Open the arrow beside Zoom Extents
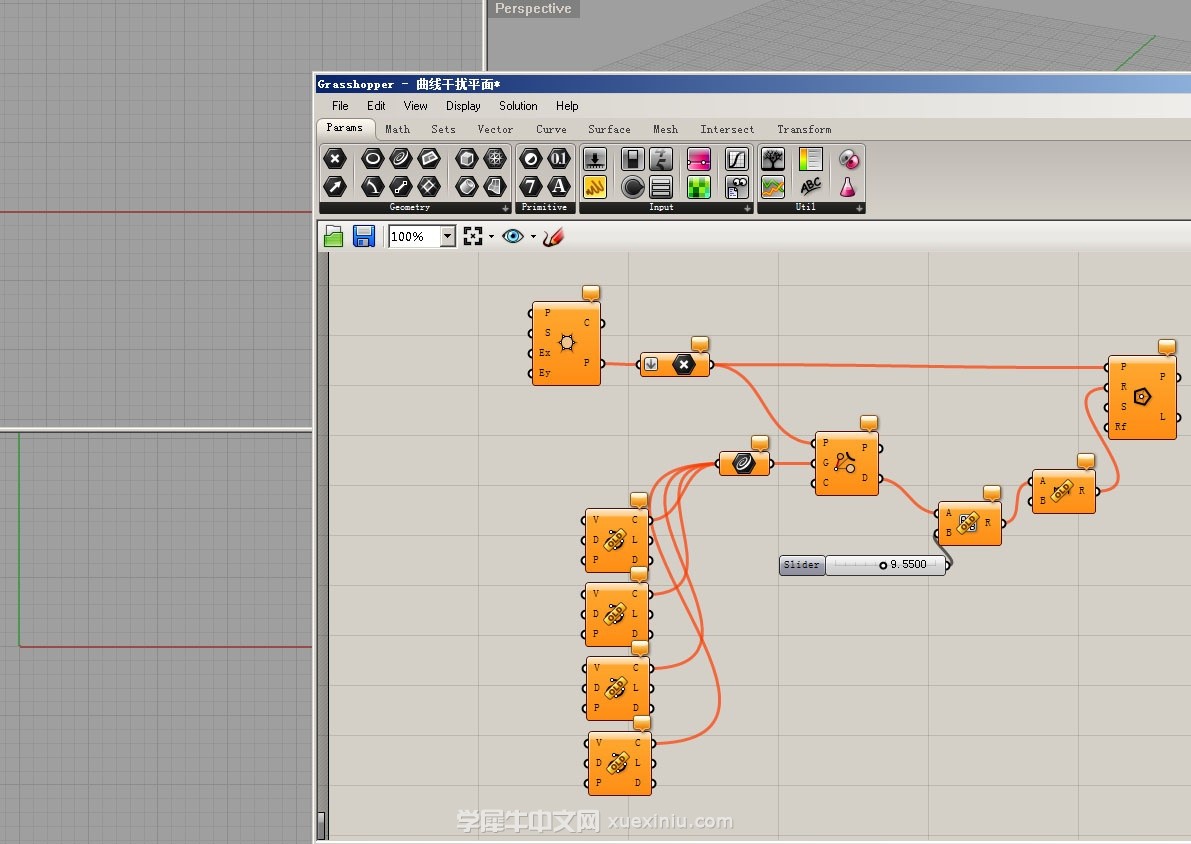Image resolution: width=1191 pixels, height=844 pixels. click(491, 237)
